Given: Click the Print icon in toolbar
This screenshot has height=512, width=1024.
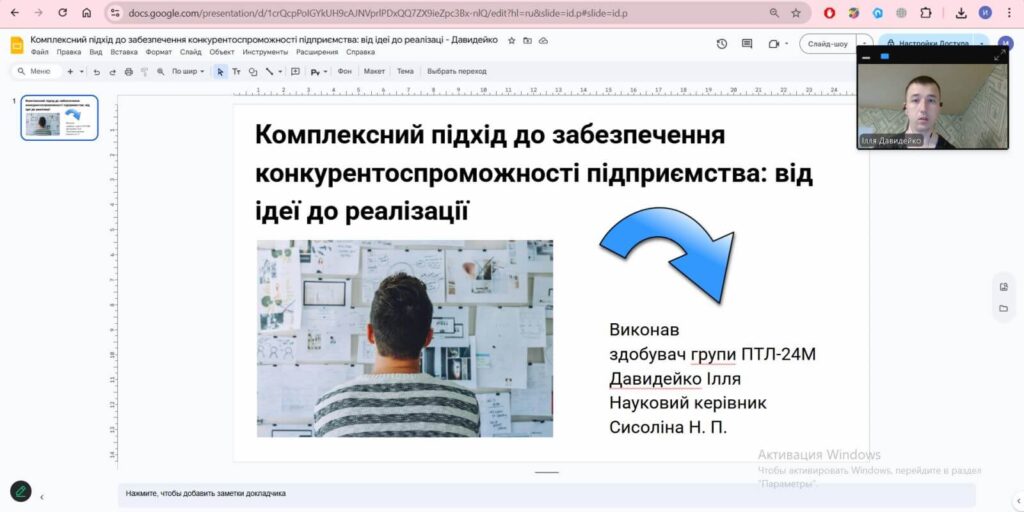Looking at the screenshot, I should click(x=128, y=71).
